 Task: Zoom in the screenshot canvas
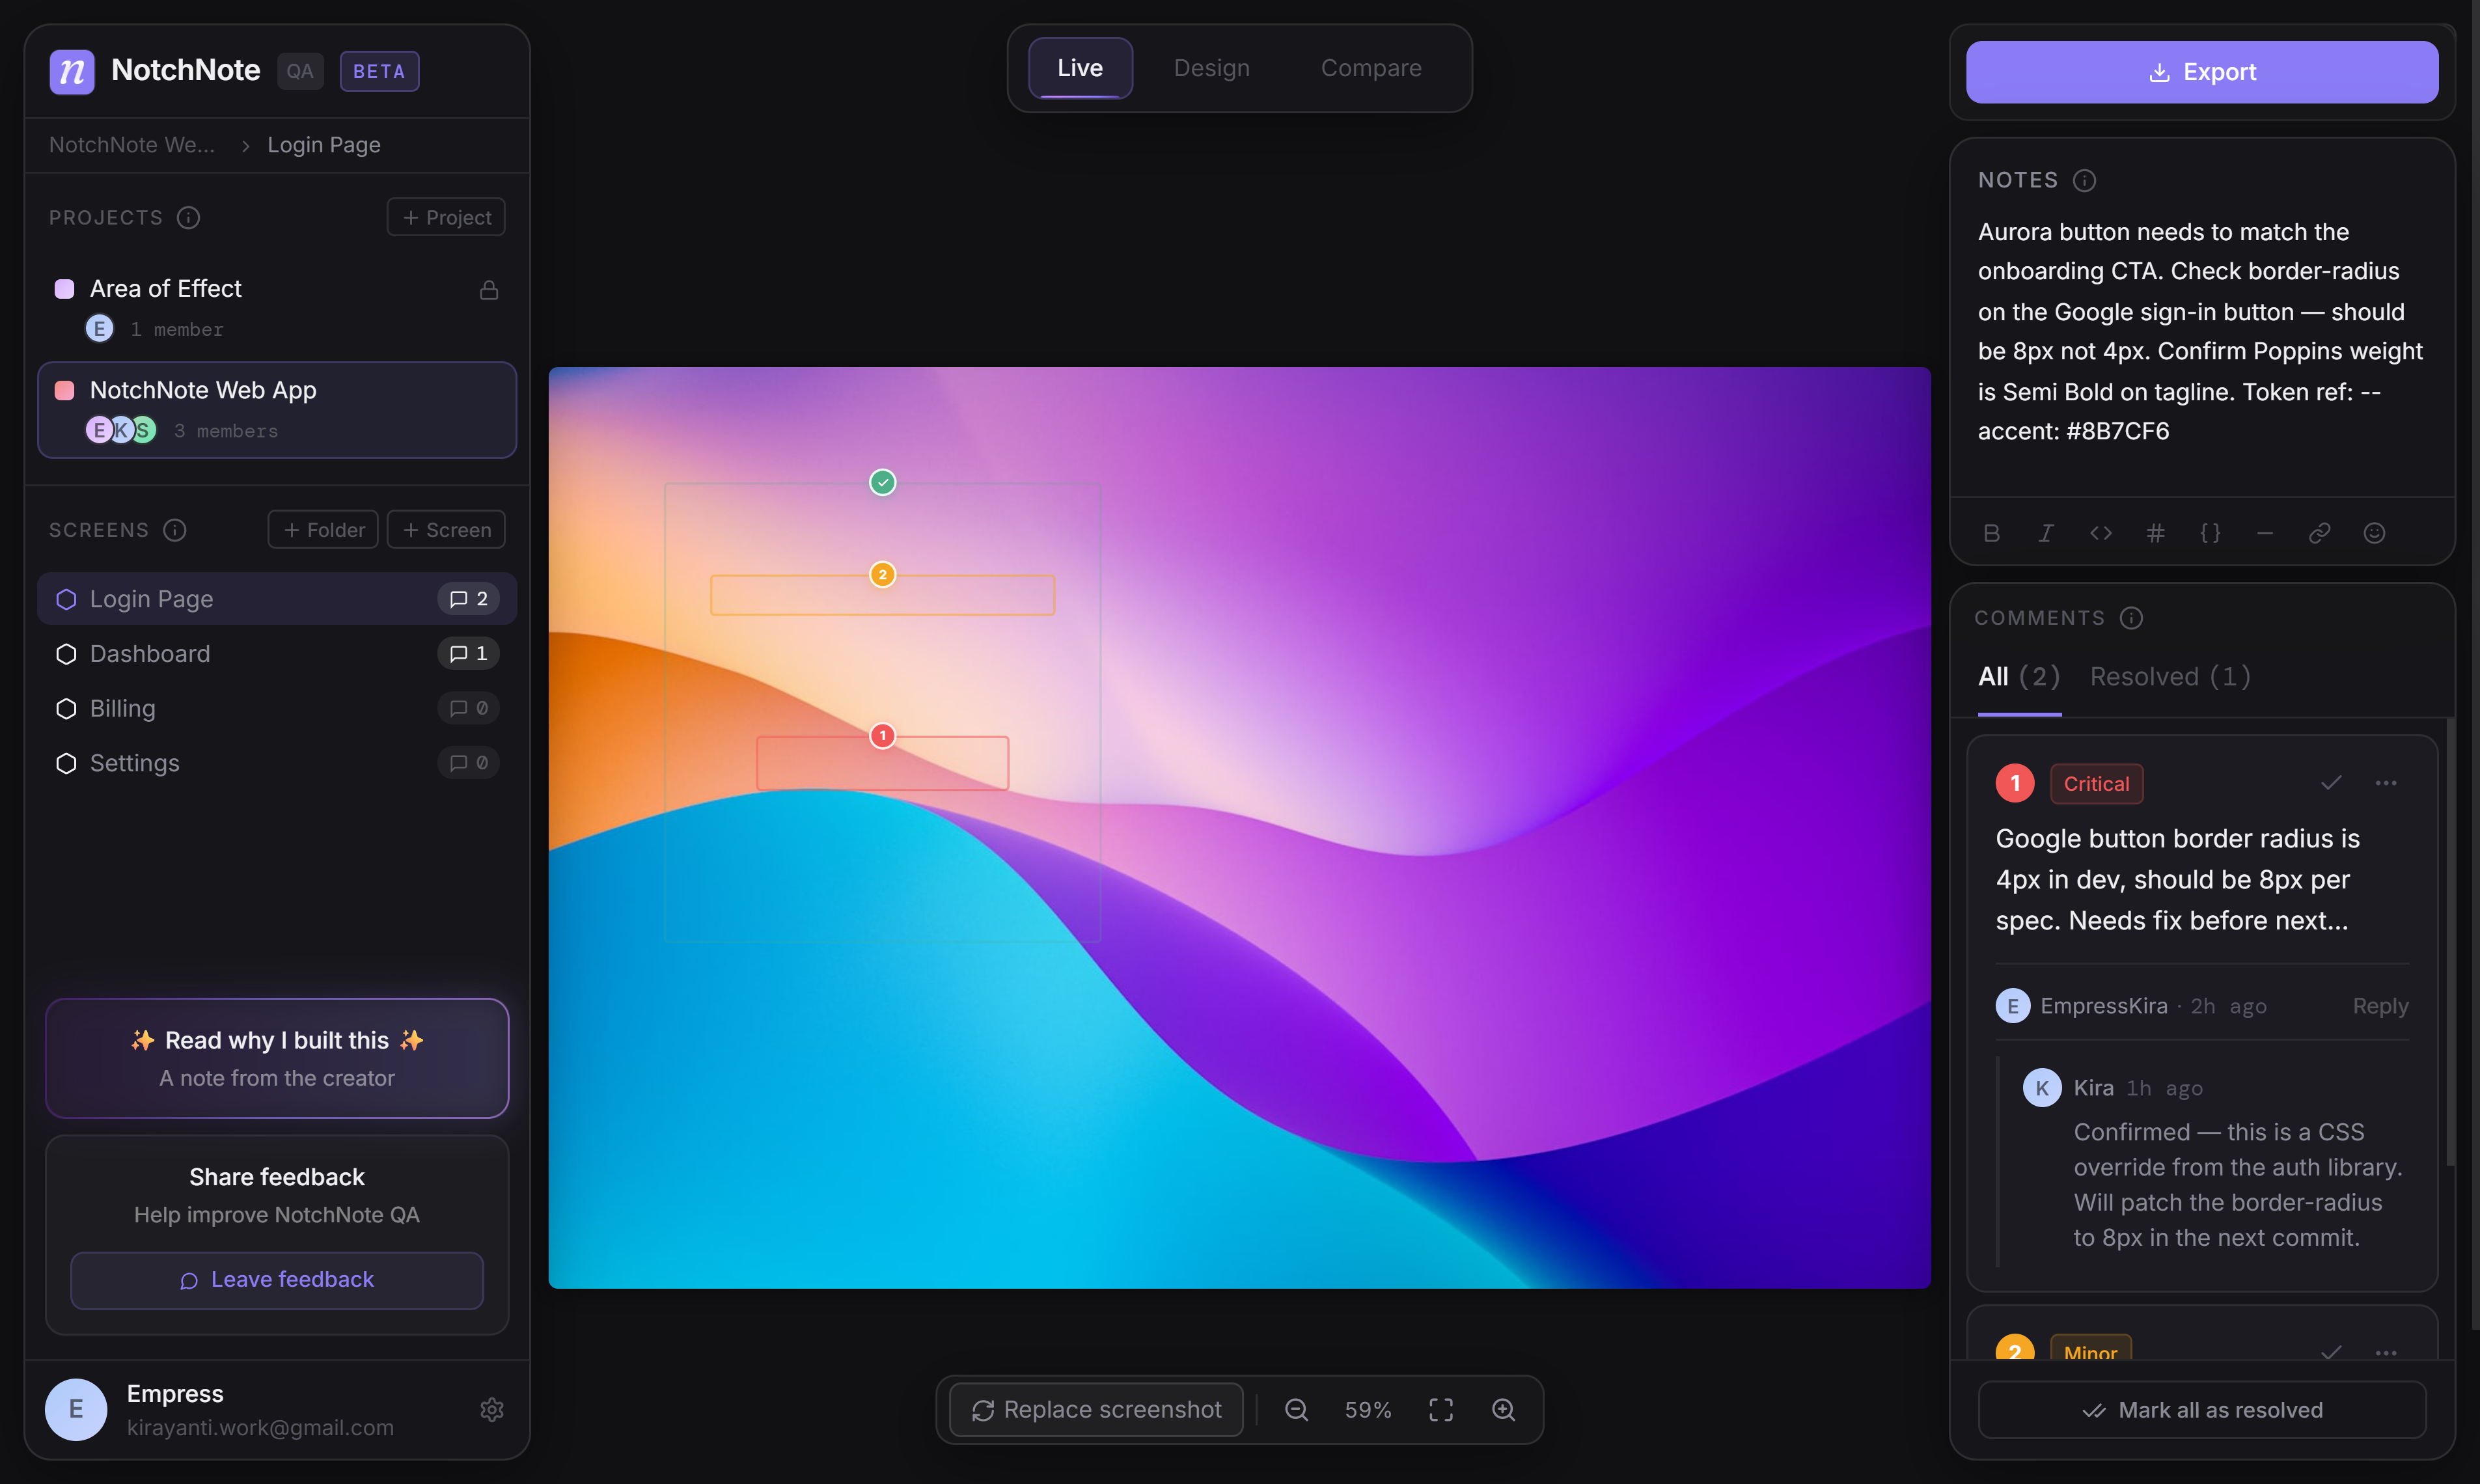[x=1503, y=1409]
